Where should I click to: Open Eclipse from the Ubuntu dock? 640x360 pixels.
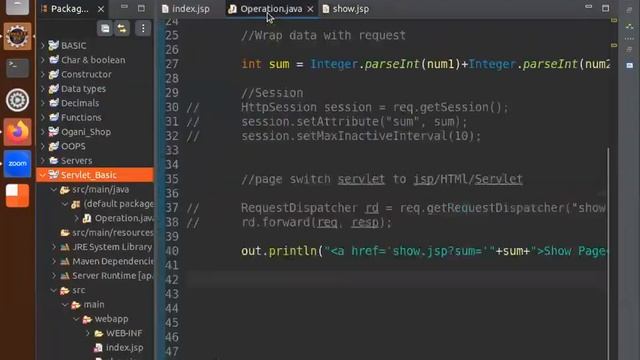pos(17,36)
